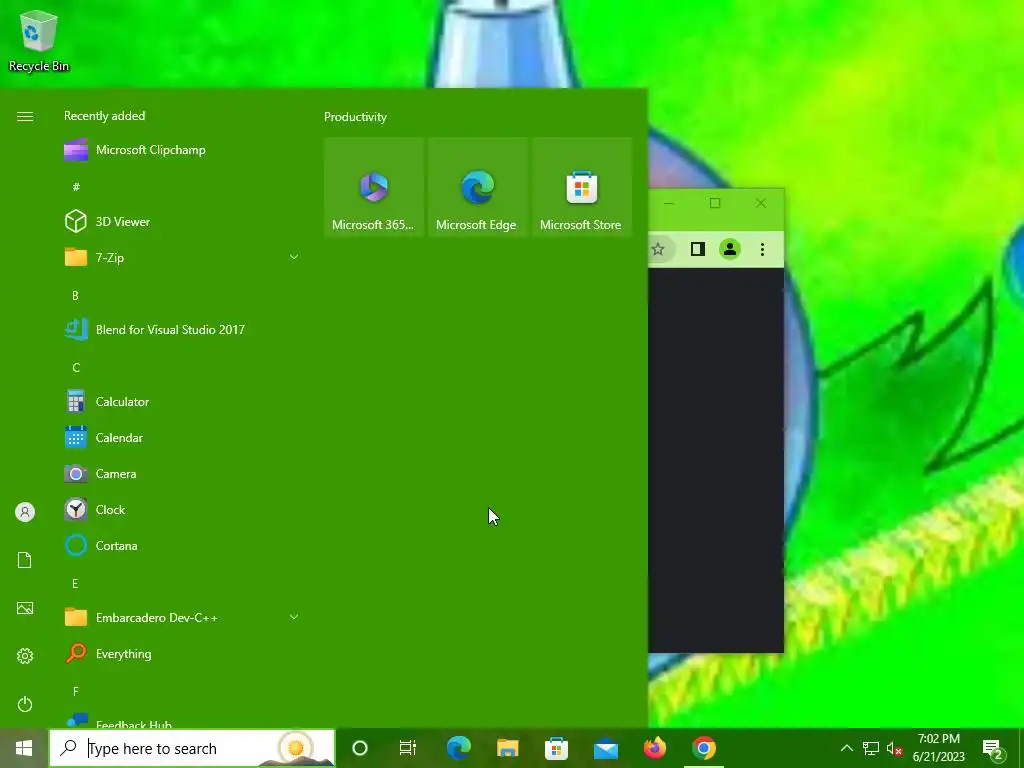Screen dimensions: 1024x768
Task: Launch Firefox from the taskbar
Action: [655, 748]
